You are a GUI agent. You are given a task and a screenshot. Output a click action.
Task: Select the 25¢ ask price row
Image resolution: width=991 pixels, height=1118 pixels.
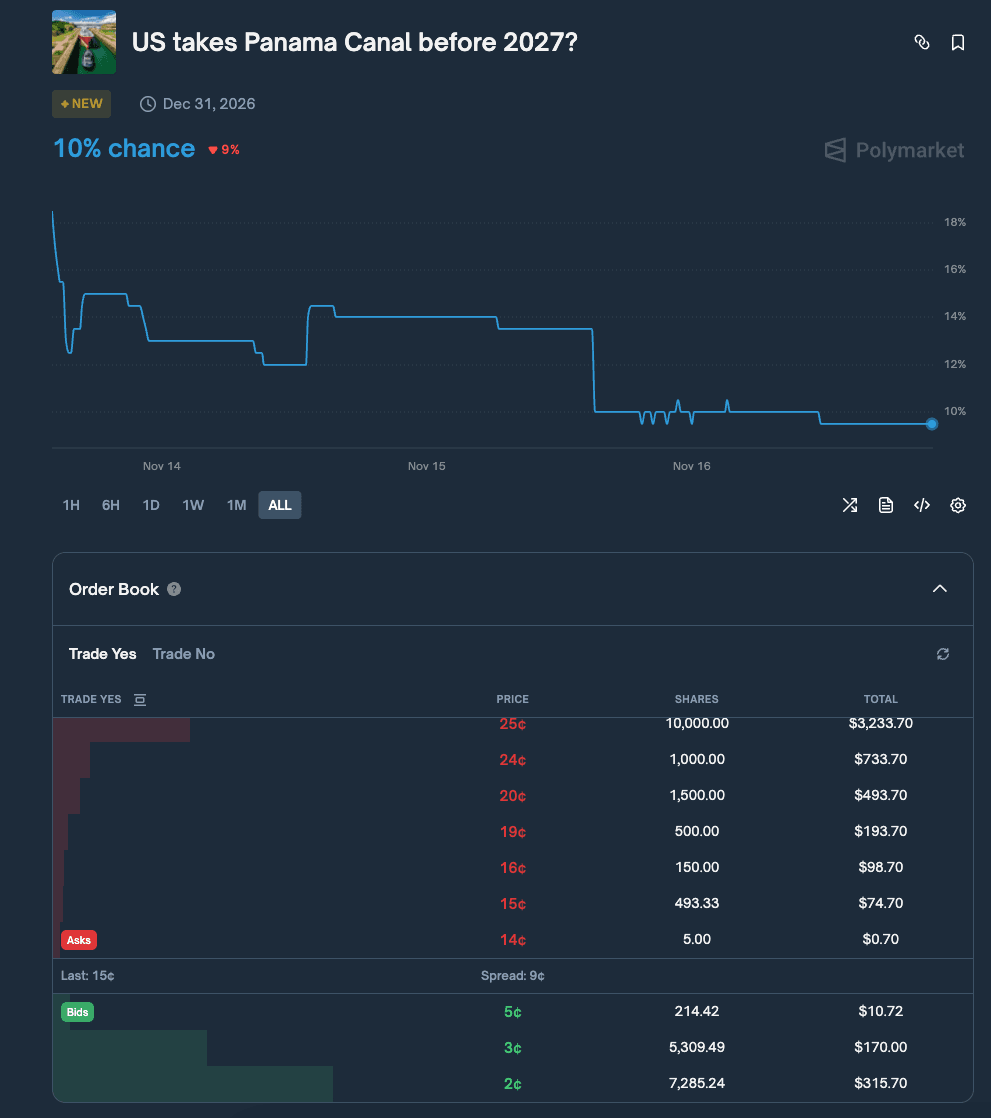pyautogui.click(x=512, y=723)
